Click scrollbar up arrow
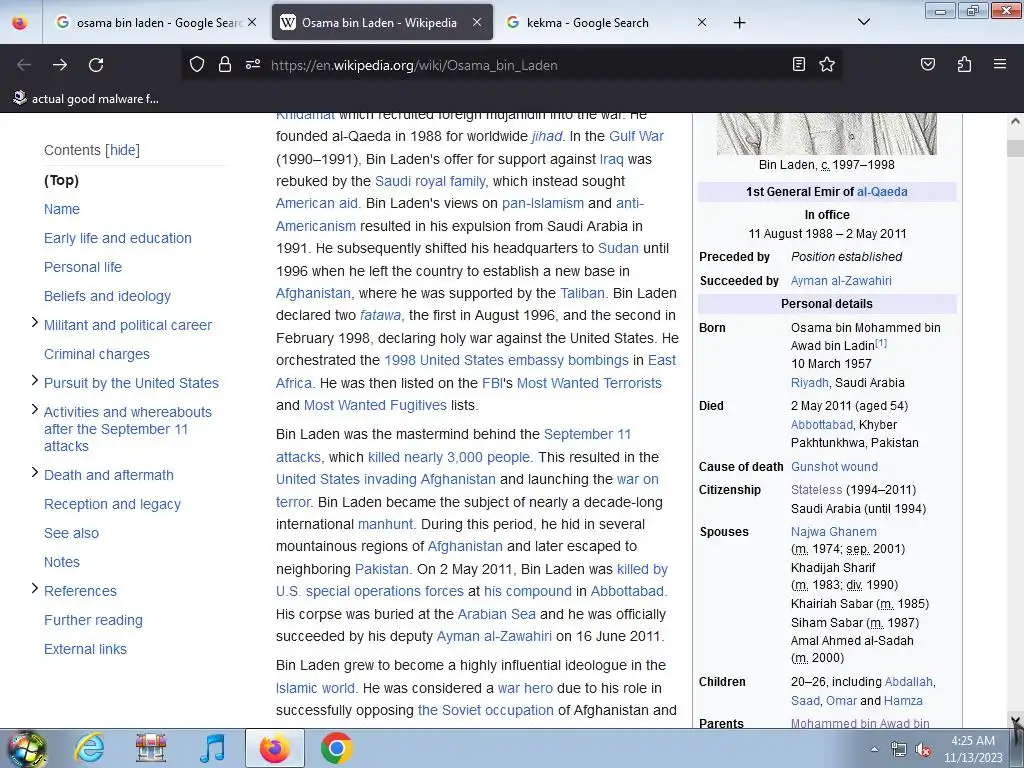This screenshot has height=768, width=1024. tap(1016, 121)
